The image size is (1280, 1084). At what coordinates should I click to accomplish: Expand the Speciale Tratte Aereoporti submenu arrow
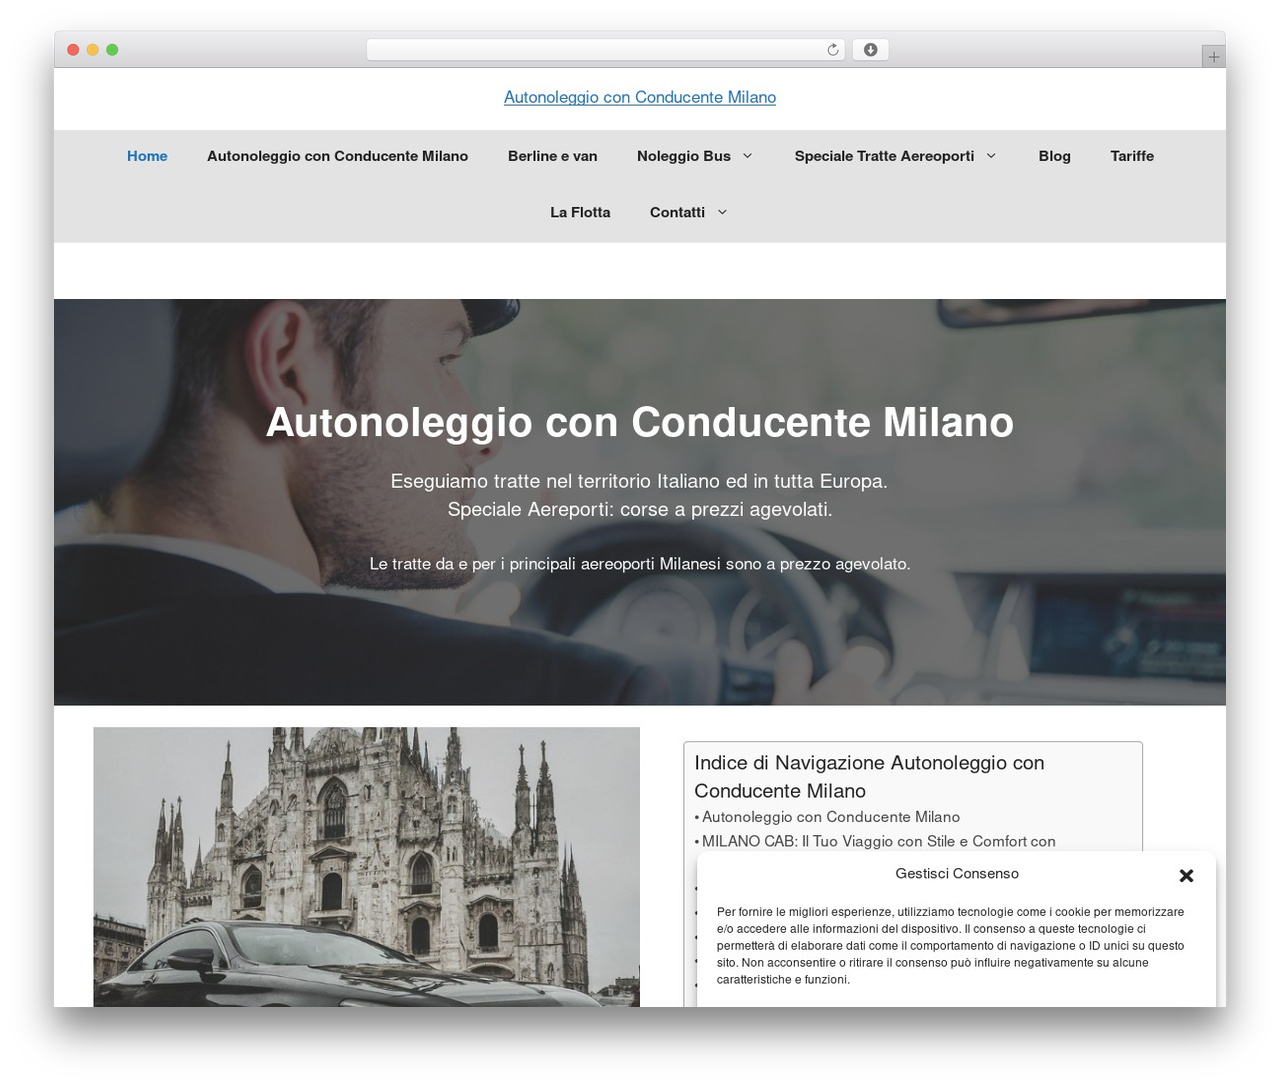991,156
